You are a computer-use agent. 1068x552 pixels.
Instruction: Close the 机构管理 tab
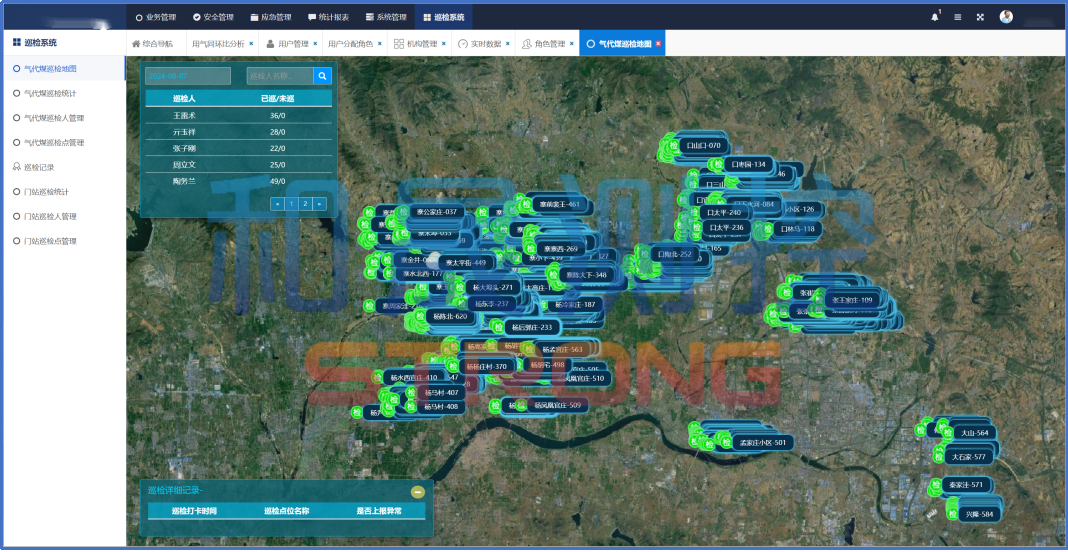click(443, 44)
